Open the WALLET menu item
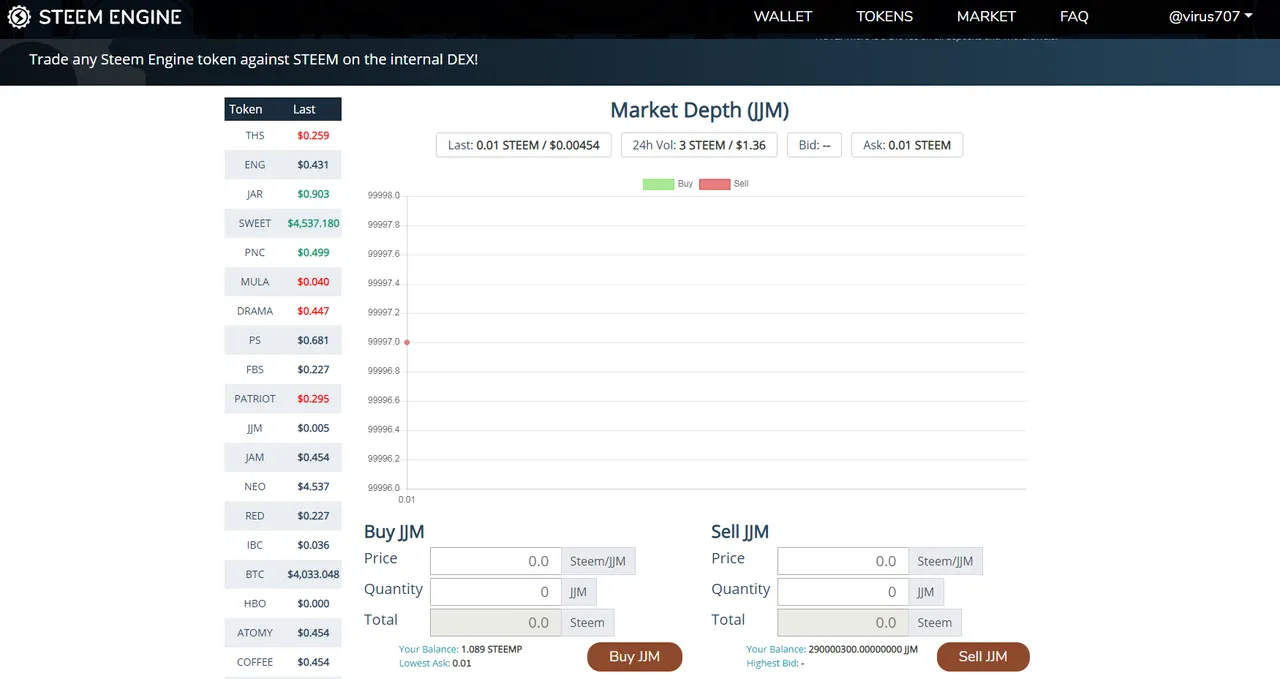Image resolution: width=1280 pixels, height=679 pixels. 783,17
